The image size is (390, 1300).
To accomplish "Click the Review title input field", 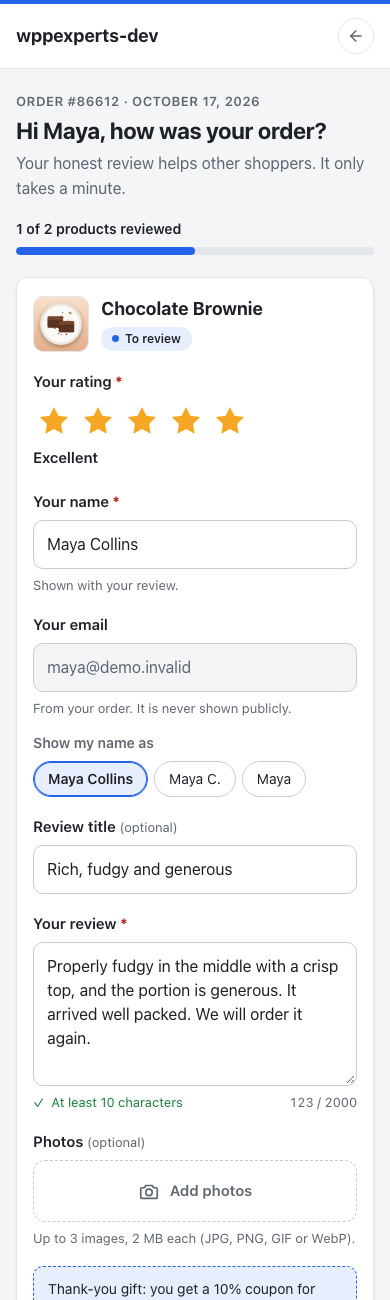I will [195, 869].
